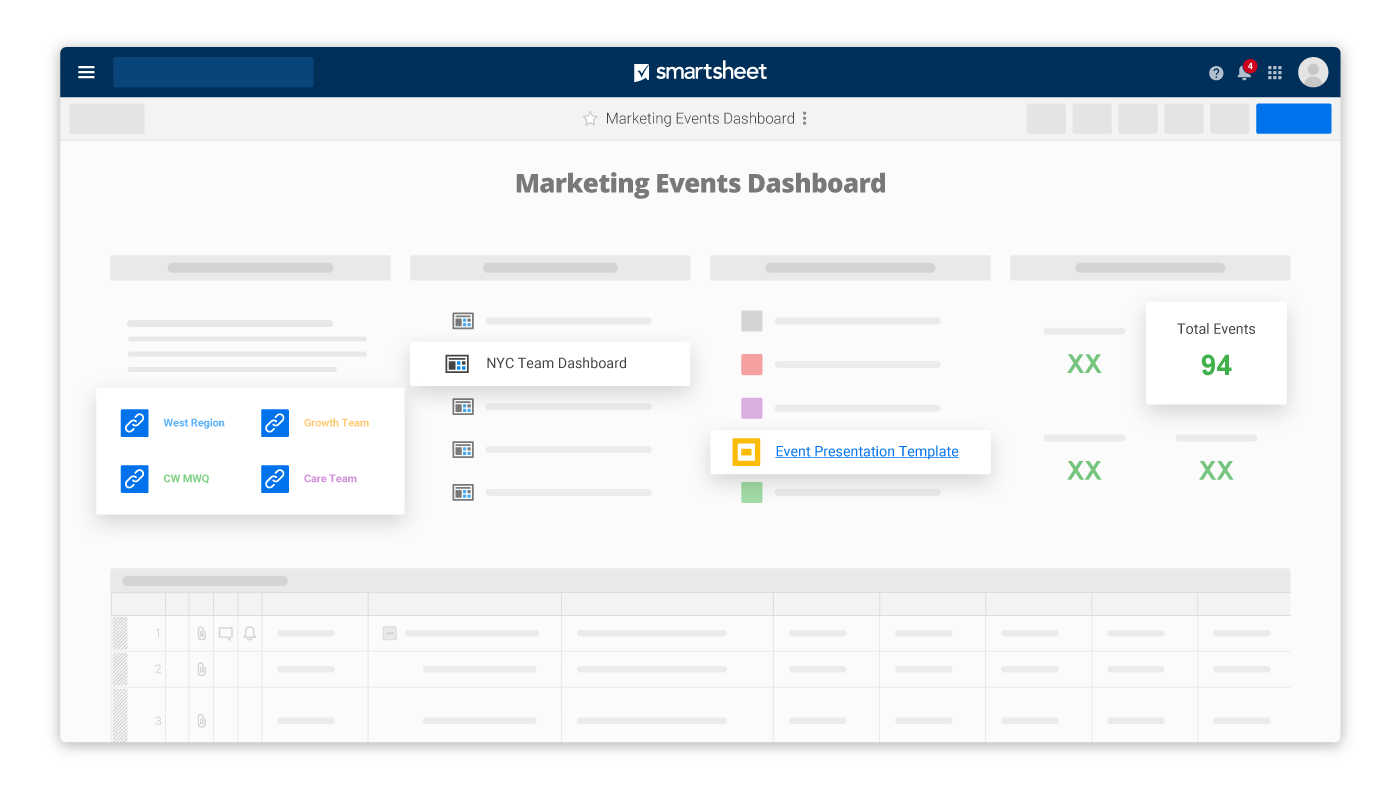The height and width of the screenshot is (788, 1400).
Task: Click the yellow Google Slides presentation icon
Action: 747,452
